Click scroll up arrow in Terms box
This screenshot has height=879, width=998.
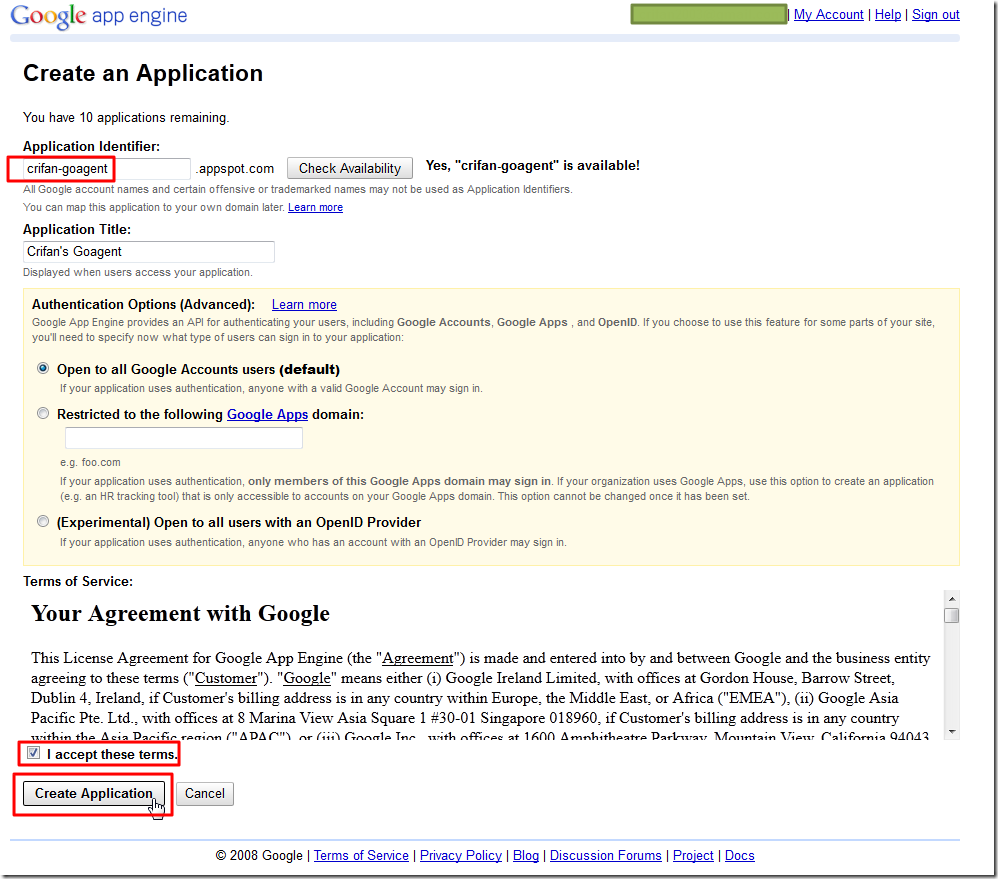pyautogui.click(x=951, y=597)
